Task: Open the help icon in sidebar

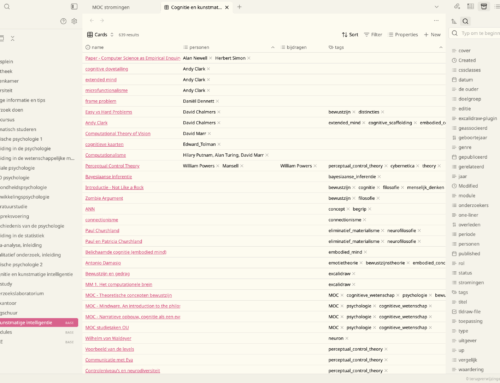Action: [63, 21]
